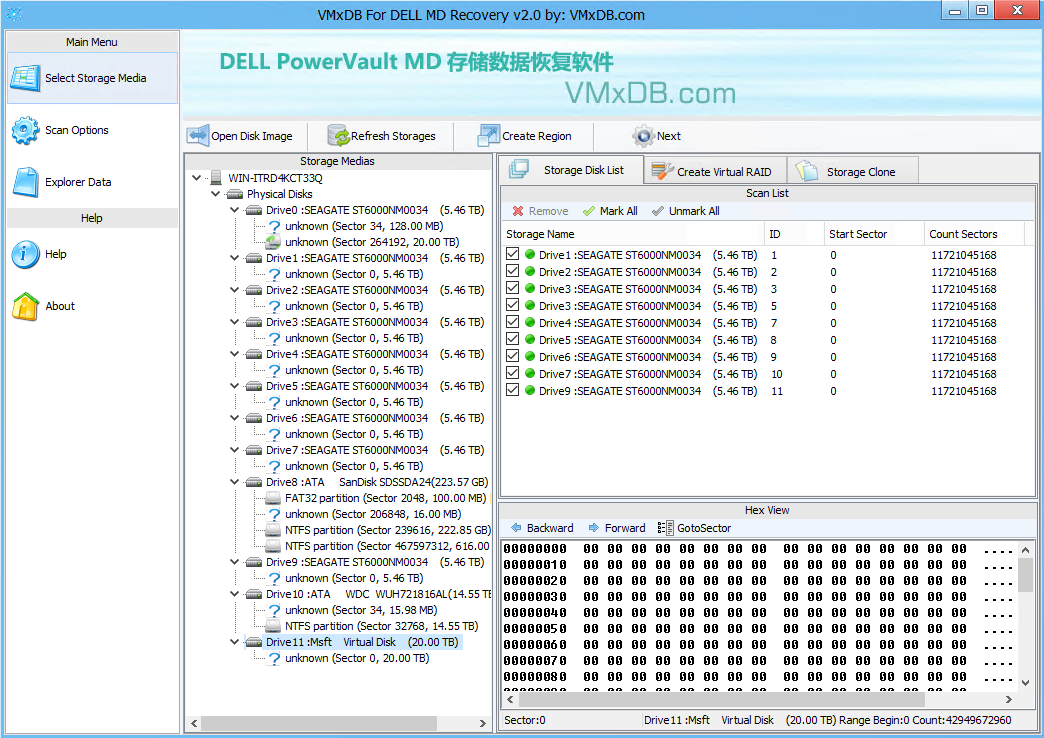Click the Drive0 disk icon in tree
The width and height of the screenshot is (1044, 738).
click(254, 210)
